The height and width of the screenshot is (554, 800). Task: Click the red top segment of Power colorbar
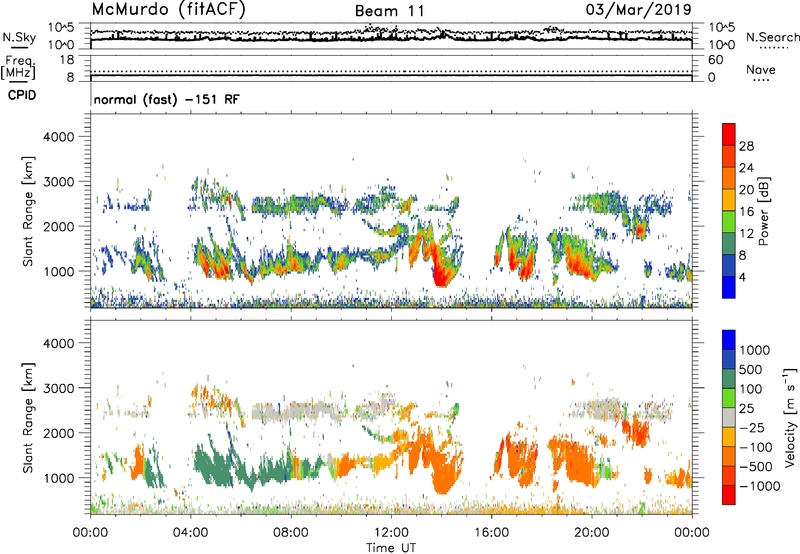[x=729, y=134]
